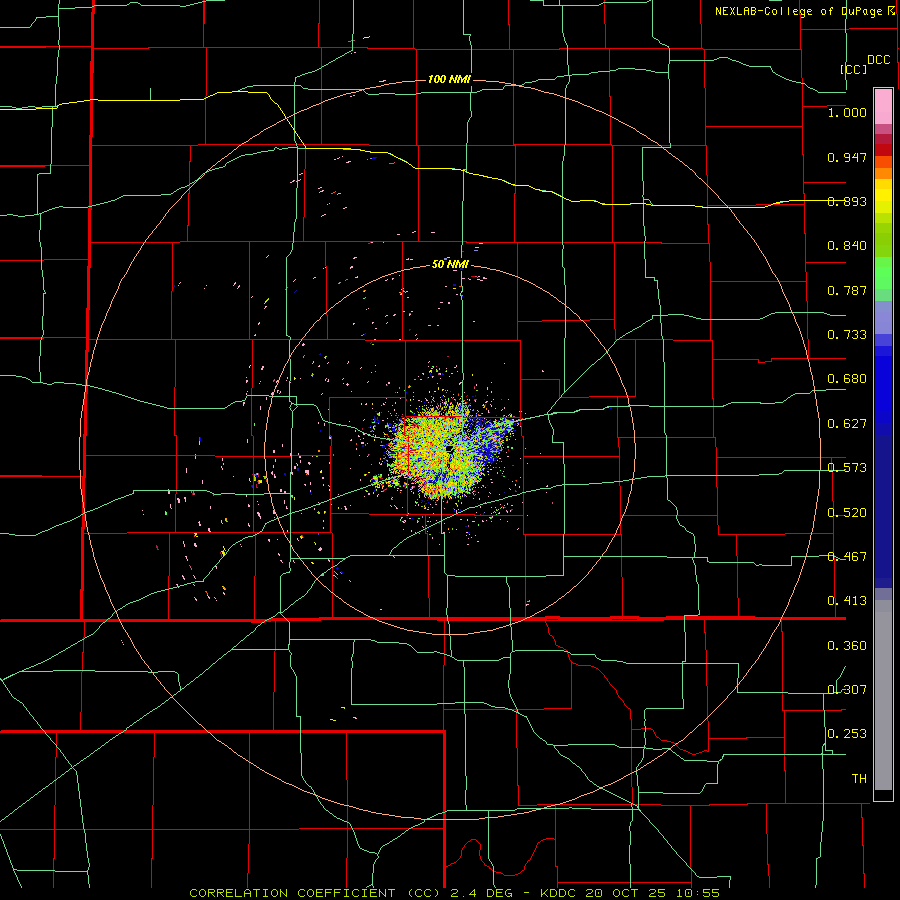Select the 0.467 legend value

847,557
